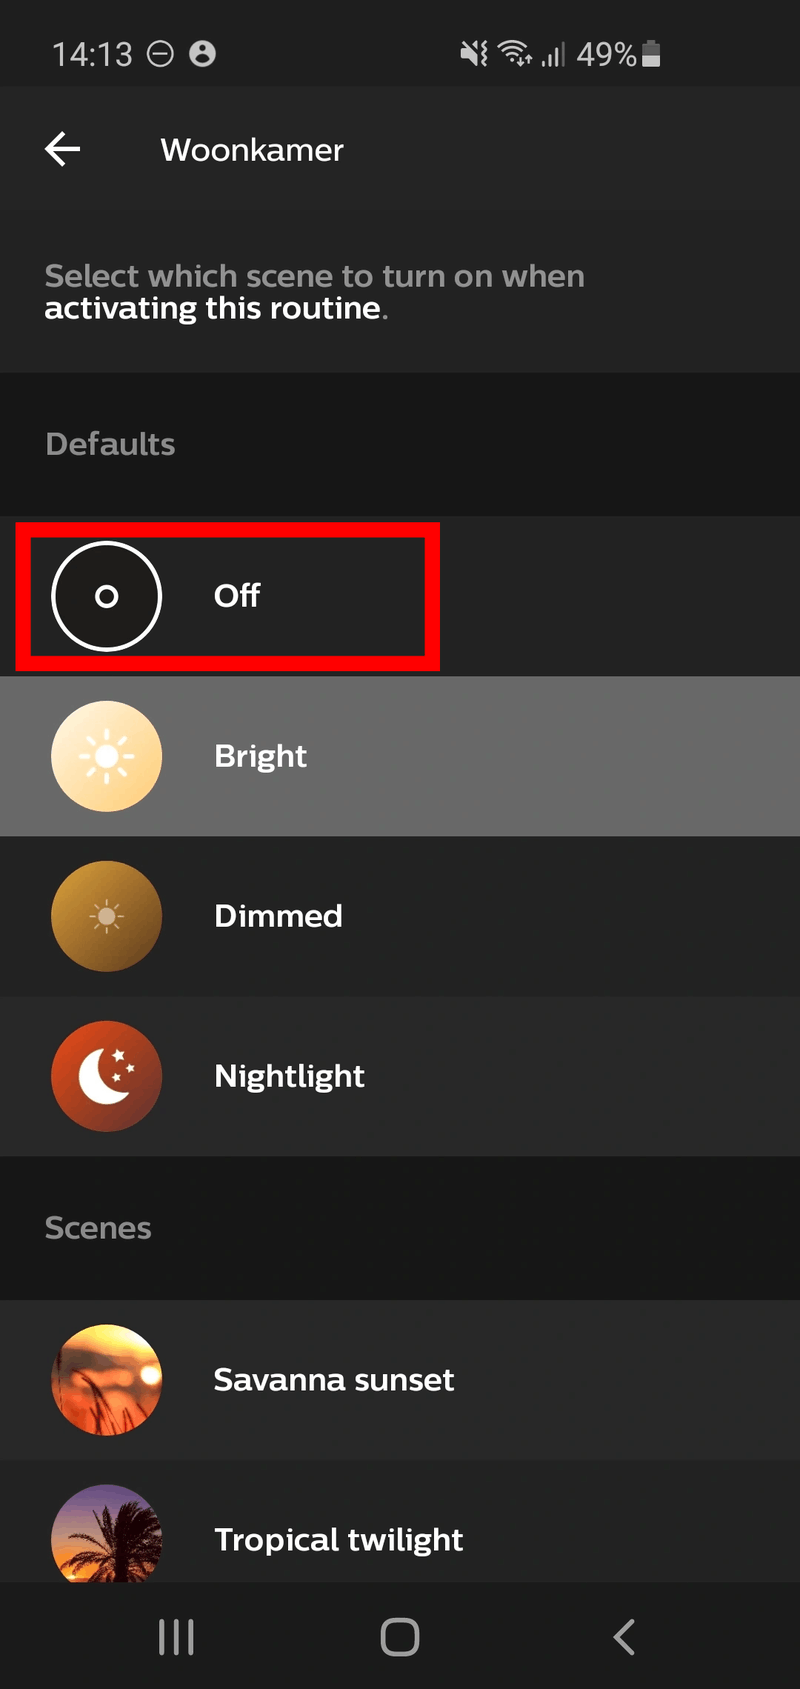Choose the Off scene label
Image resolution: width=800 pixels, height=1689 pixels.
coord(237,595)
